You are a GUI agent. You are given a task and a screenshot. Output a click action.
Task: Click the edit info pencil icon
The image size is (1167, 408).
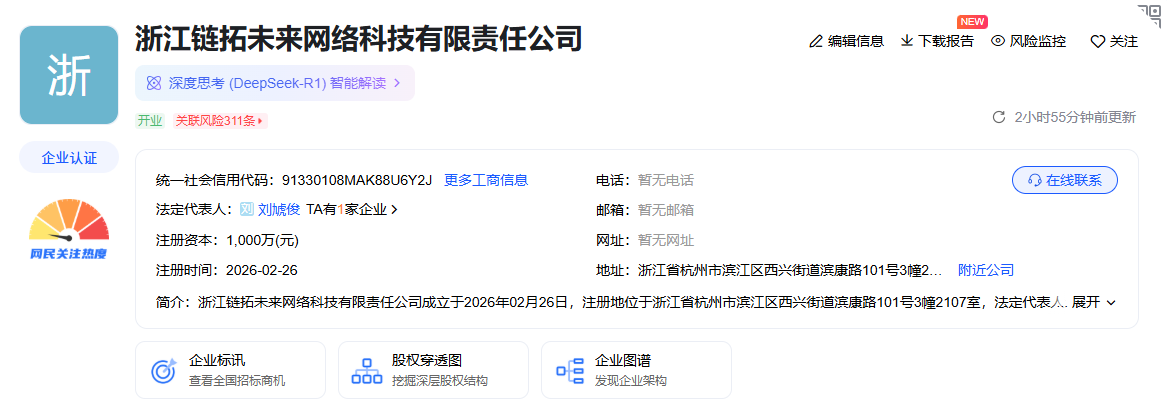816,41
